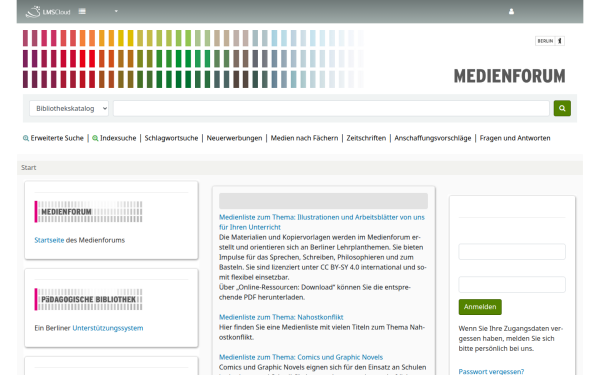
Task: Focus the main catalog search field
Action: click(331, 109)
